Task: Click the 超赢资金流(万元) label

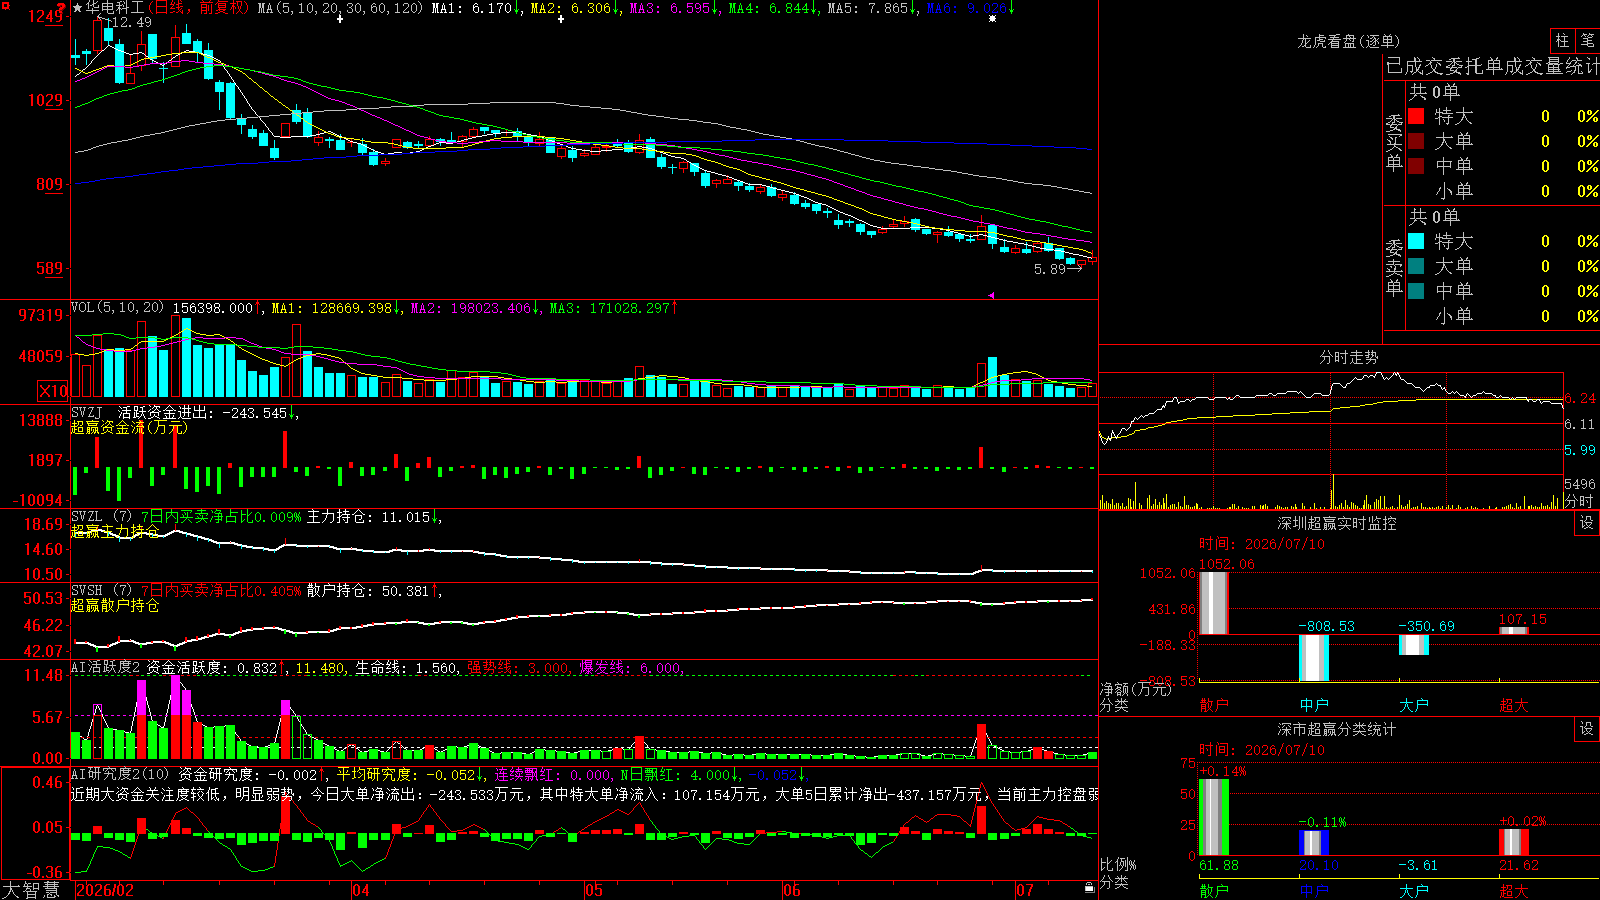Action: 128,427
